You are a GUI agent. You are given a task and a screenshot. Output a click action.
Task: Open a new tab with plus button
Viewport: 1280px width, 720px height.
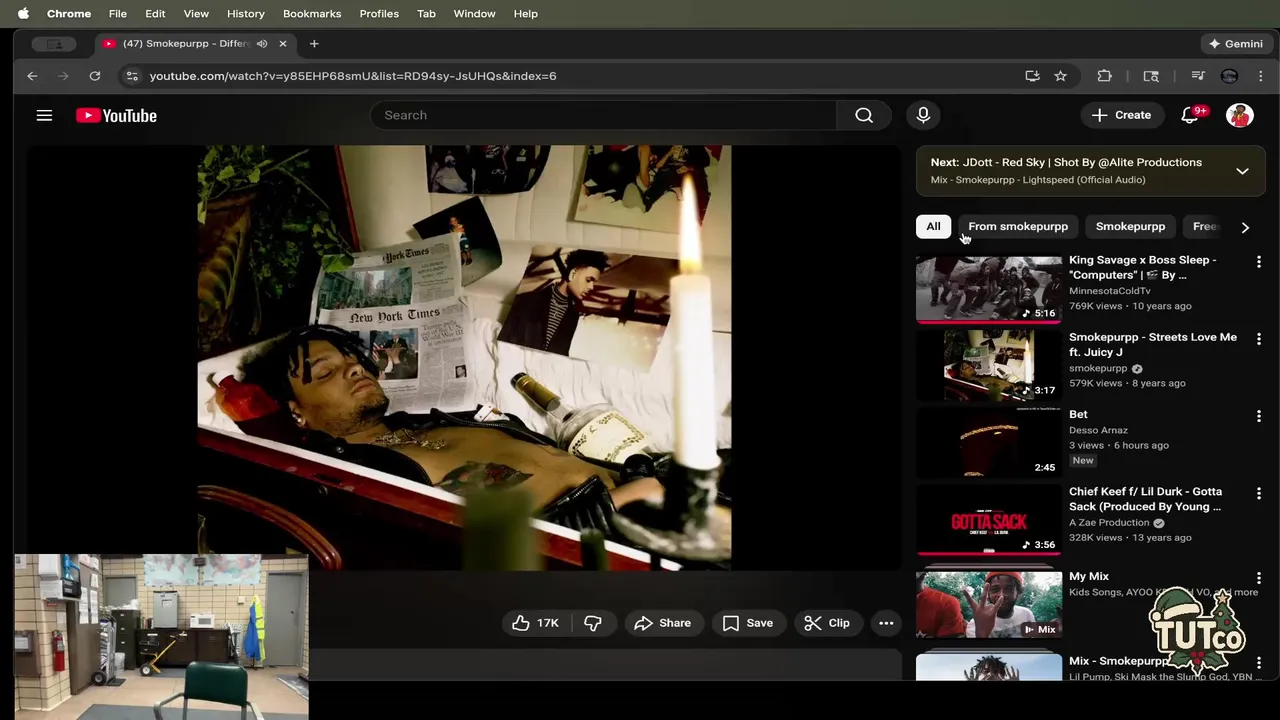[314, 44]
